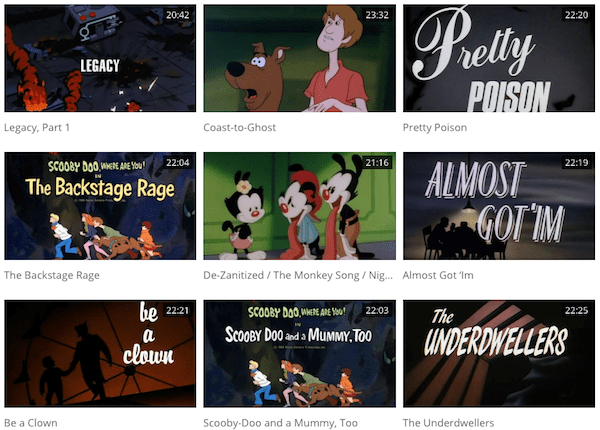Open the Coast-to-Ghost Scooby and Shaggy thumbnail
600x430 pixels.
(300, 58)
